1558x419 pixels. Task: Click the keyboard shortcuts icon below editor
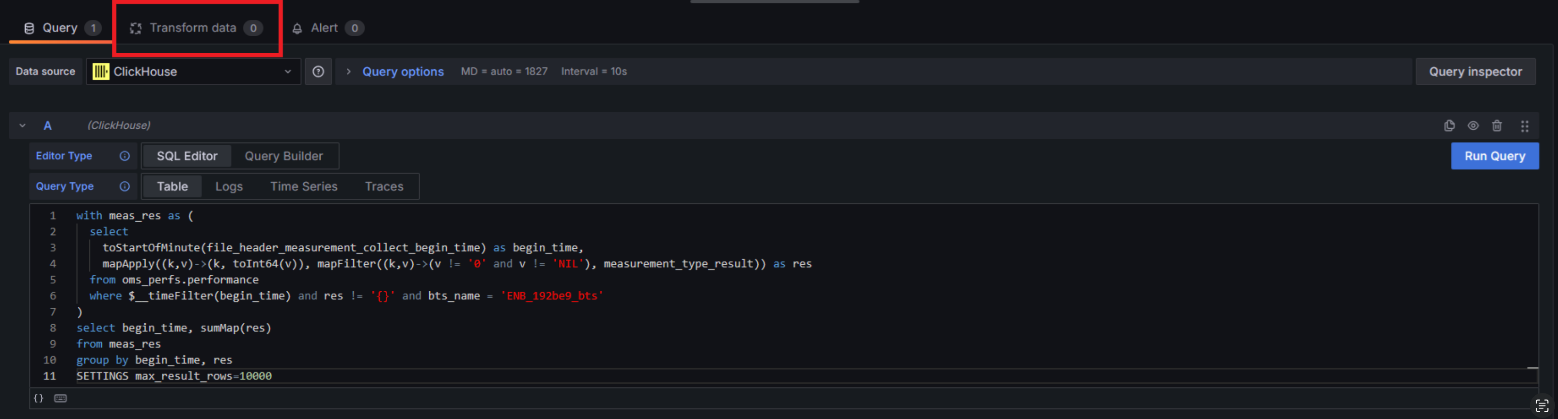tap(61, 398)
